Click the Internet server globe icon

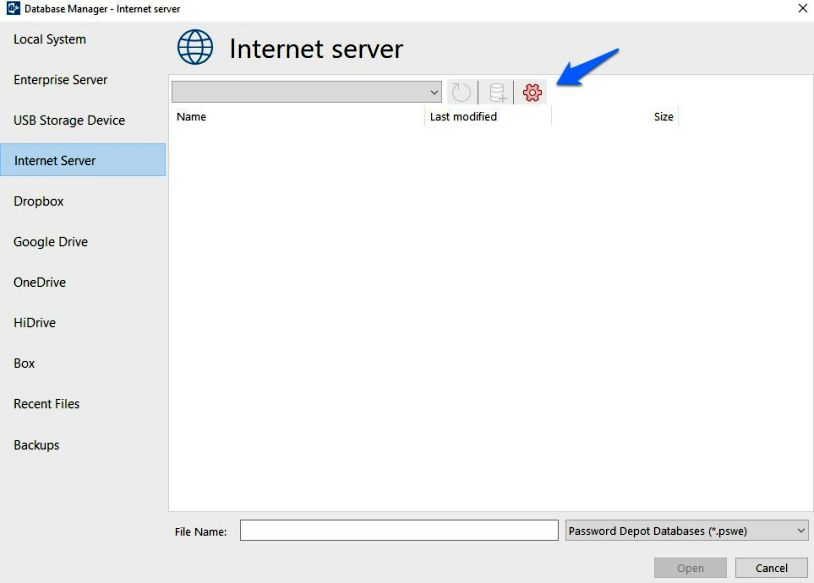point(195,47)
